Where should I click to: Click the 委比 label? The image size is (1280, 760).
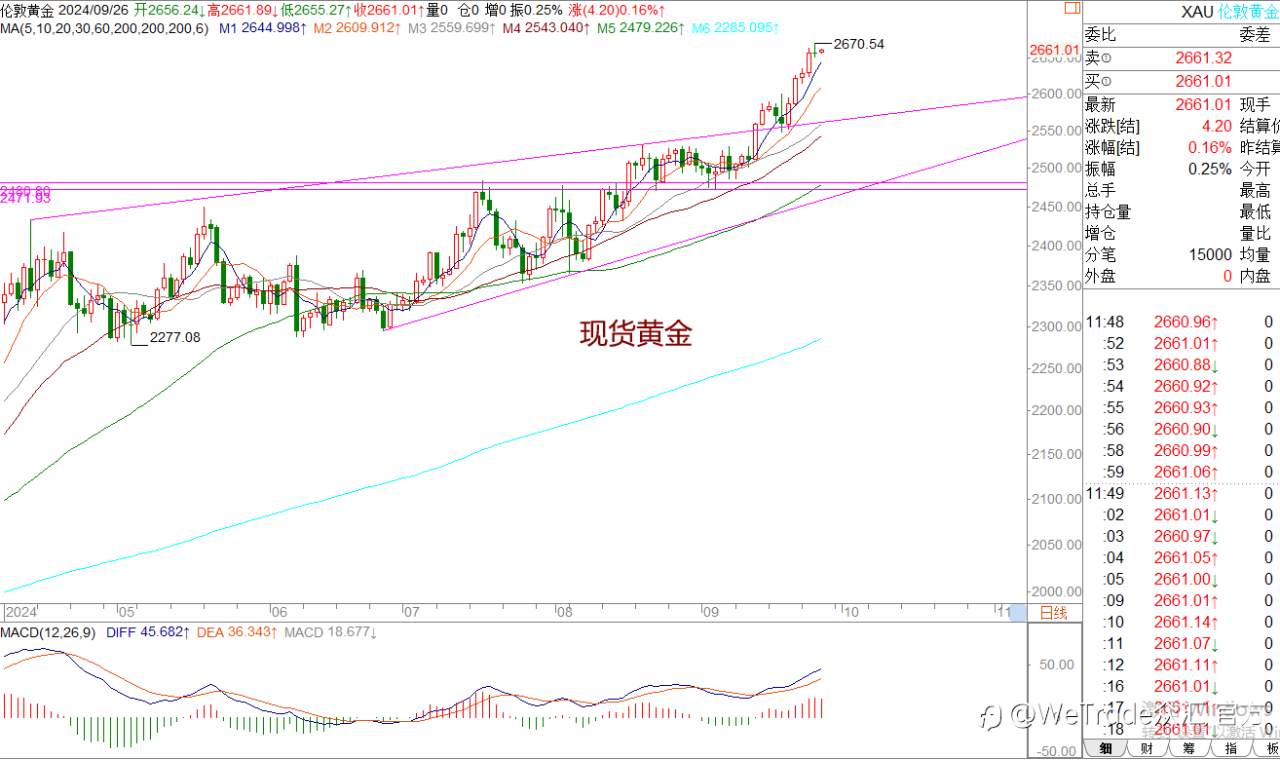[x=1100, y=36]
